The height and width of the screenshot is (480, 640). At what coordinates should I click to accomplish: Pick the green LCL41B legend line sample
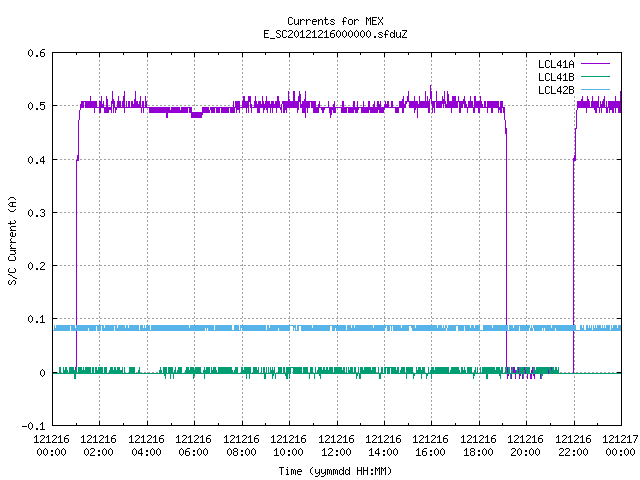(596, 76)
